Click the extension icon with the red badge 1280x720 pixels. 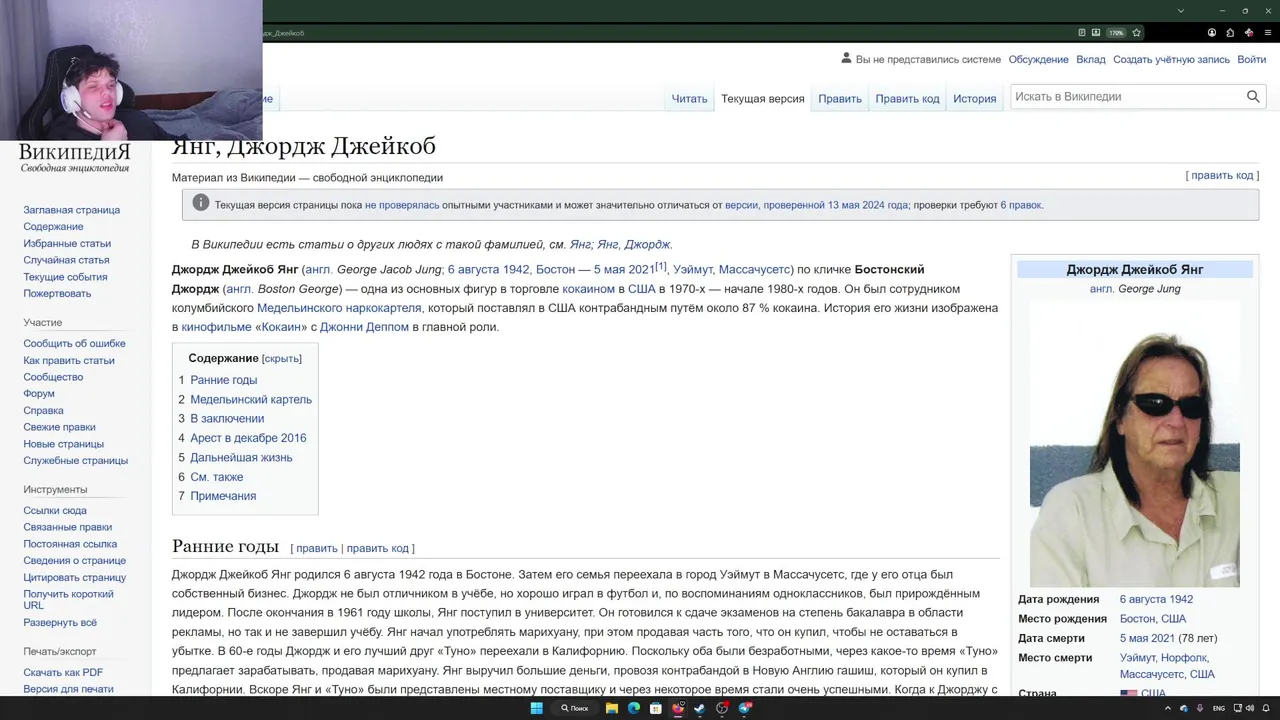pos(1249,33)
